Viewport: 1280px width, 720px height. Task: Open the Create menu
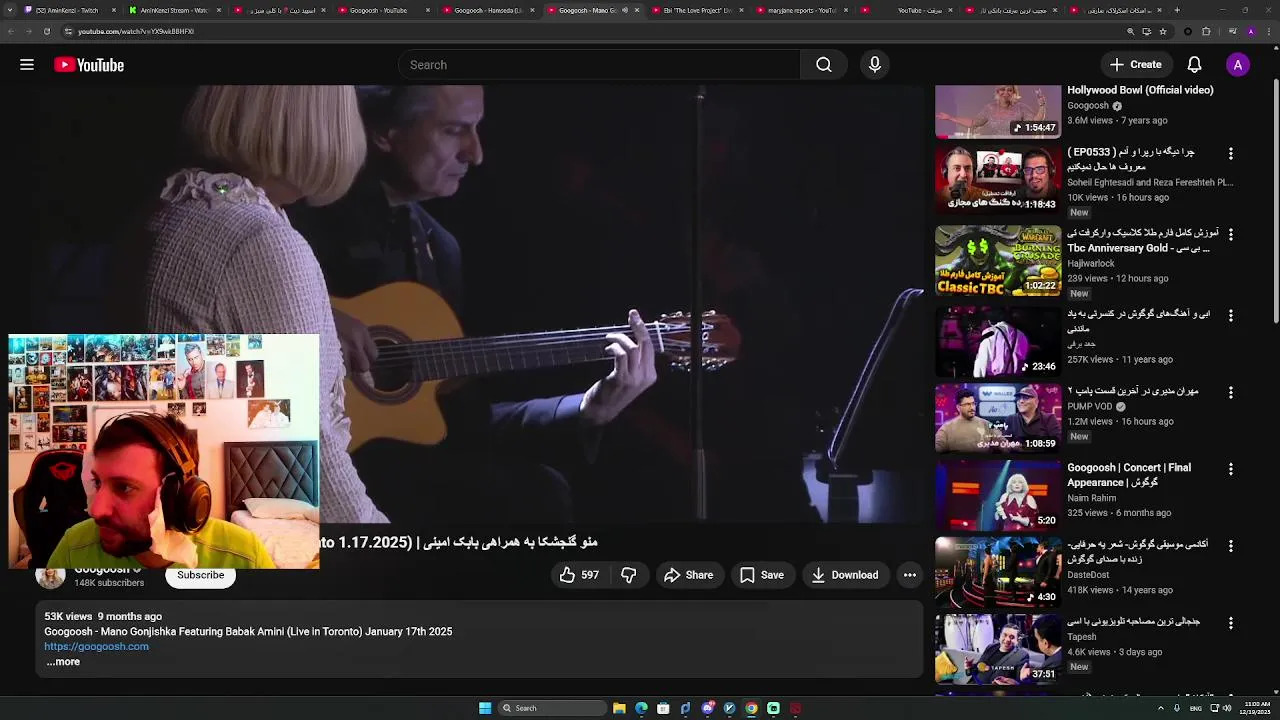point(1135,65)
